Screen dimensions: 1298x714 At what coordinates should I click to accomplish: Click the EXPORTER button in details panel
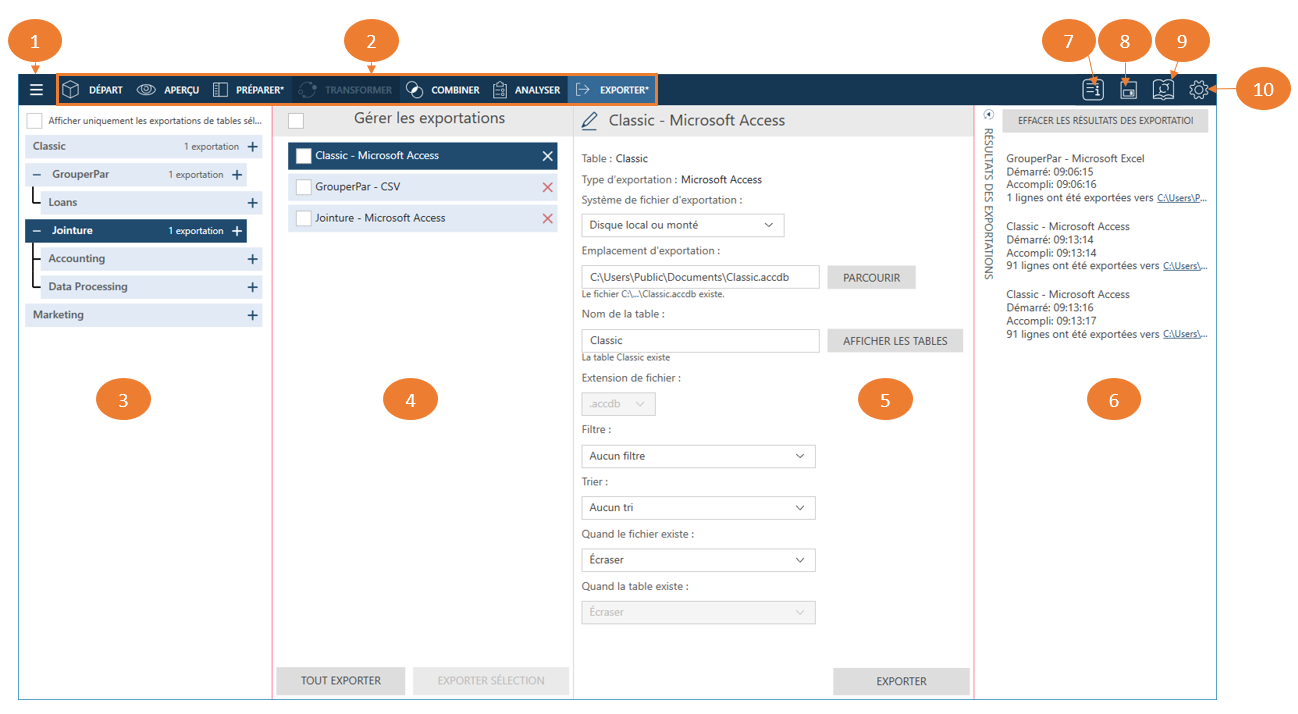coord(902,681)
